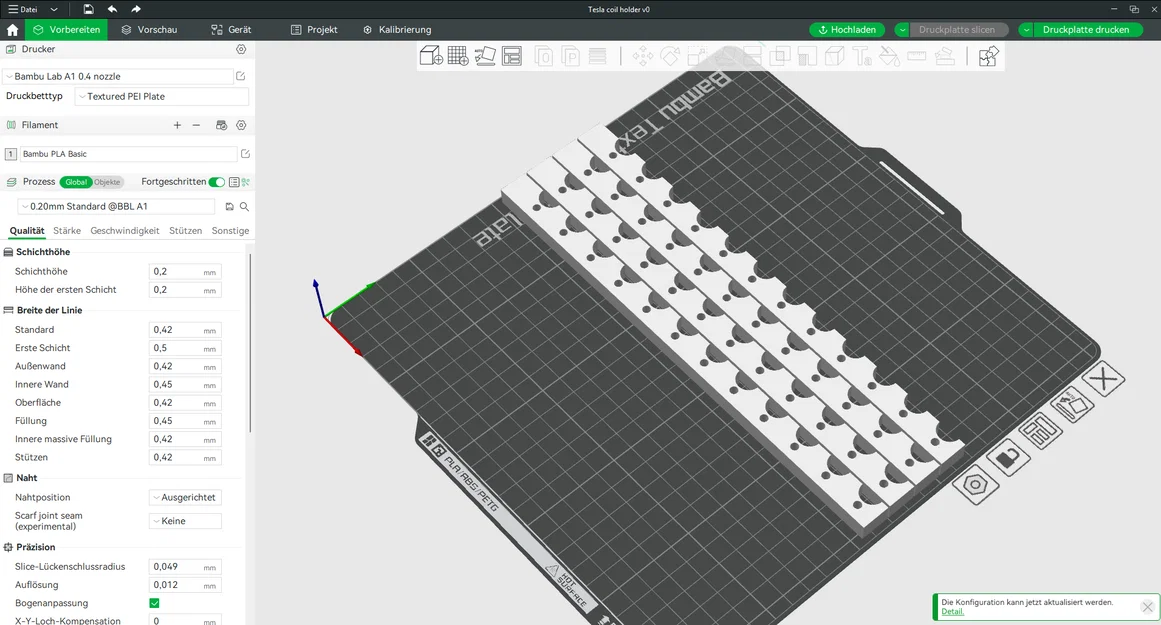This screenshot has height=625, width=1161.
Task: Open the Assembly view puzzle icon
Action: coord(988,56)
